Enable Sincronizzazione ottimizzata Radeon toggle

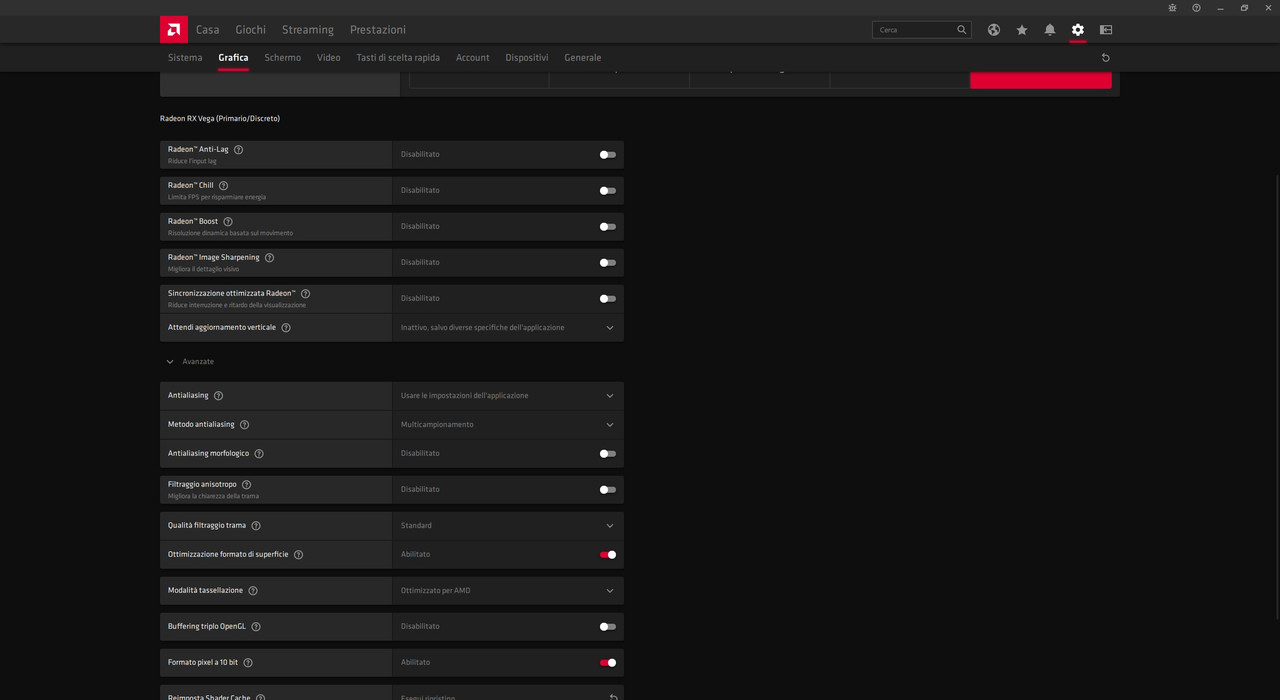point(608,299)
